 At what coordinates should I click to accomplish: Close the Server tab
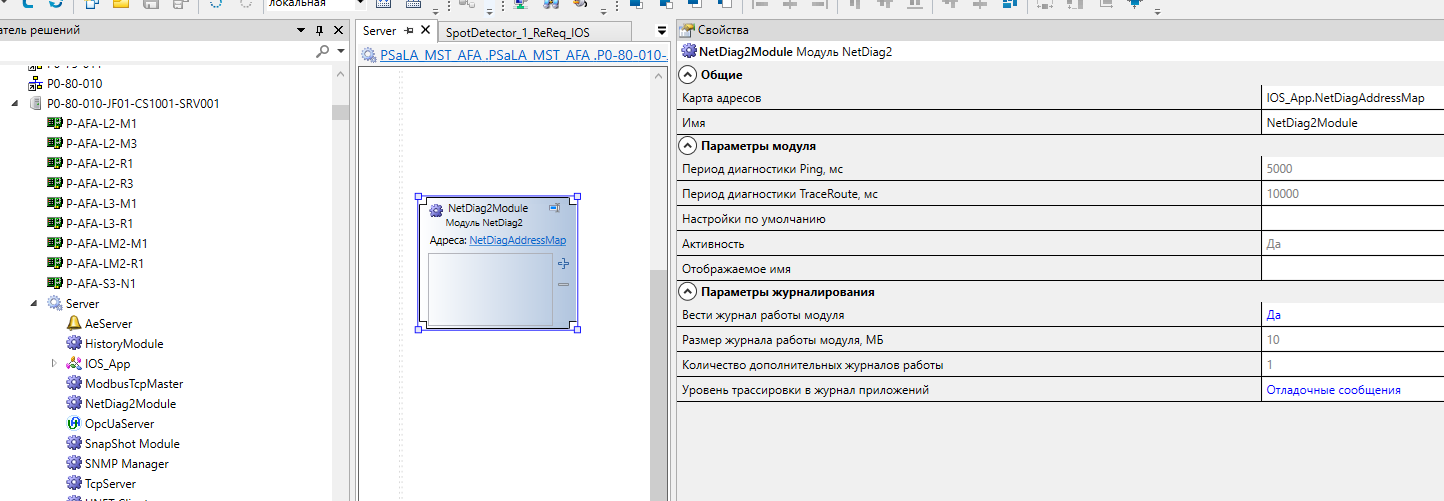pyautogui.click(x=426, y=31)
